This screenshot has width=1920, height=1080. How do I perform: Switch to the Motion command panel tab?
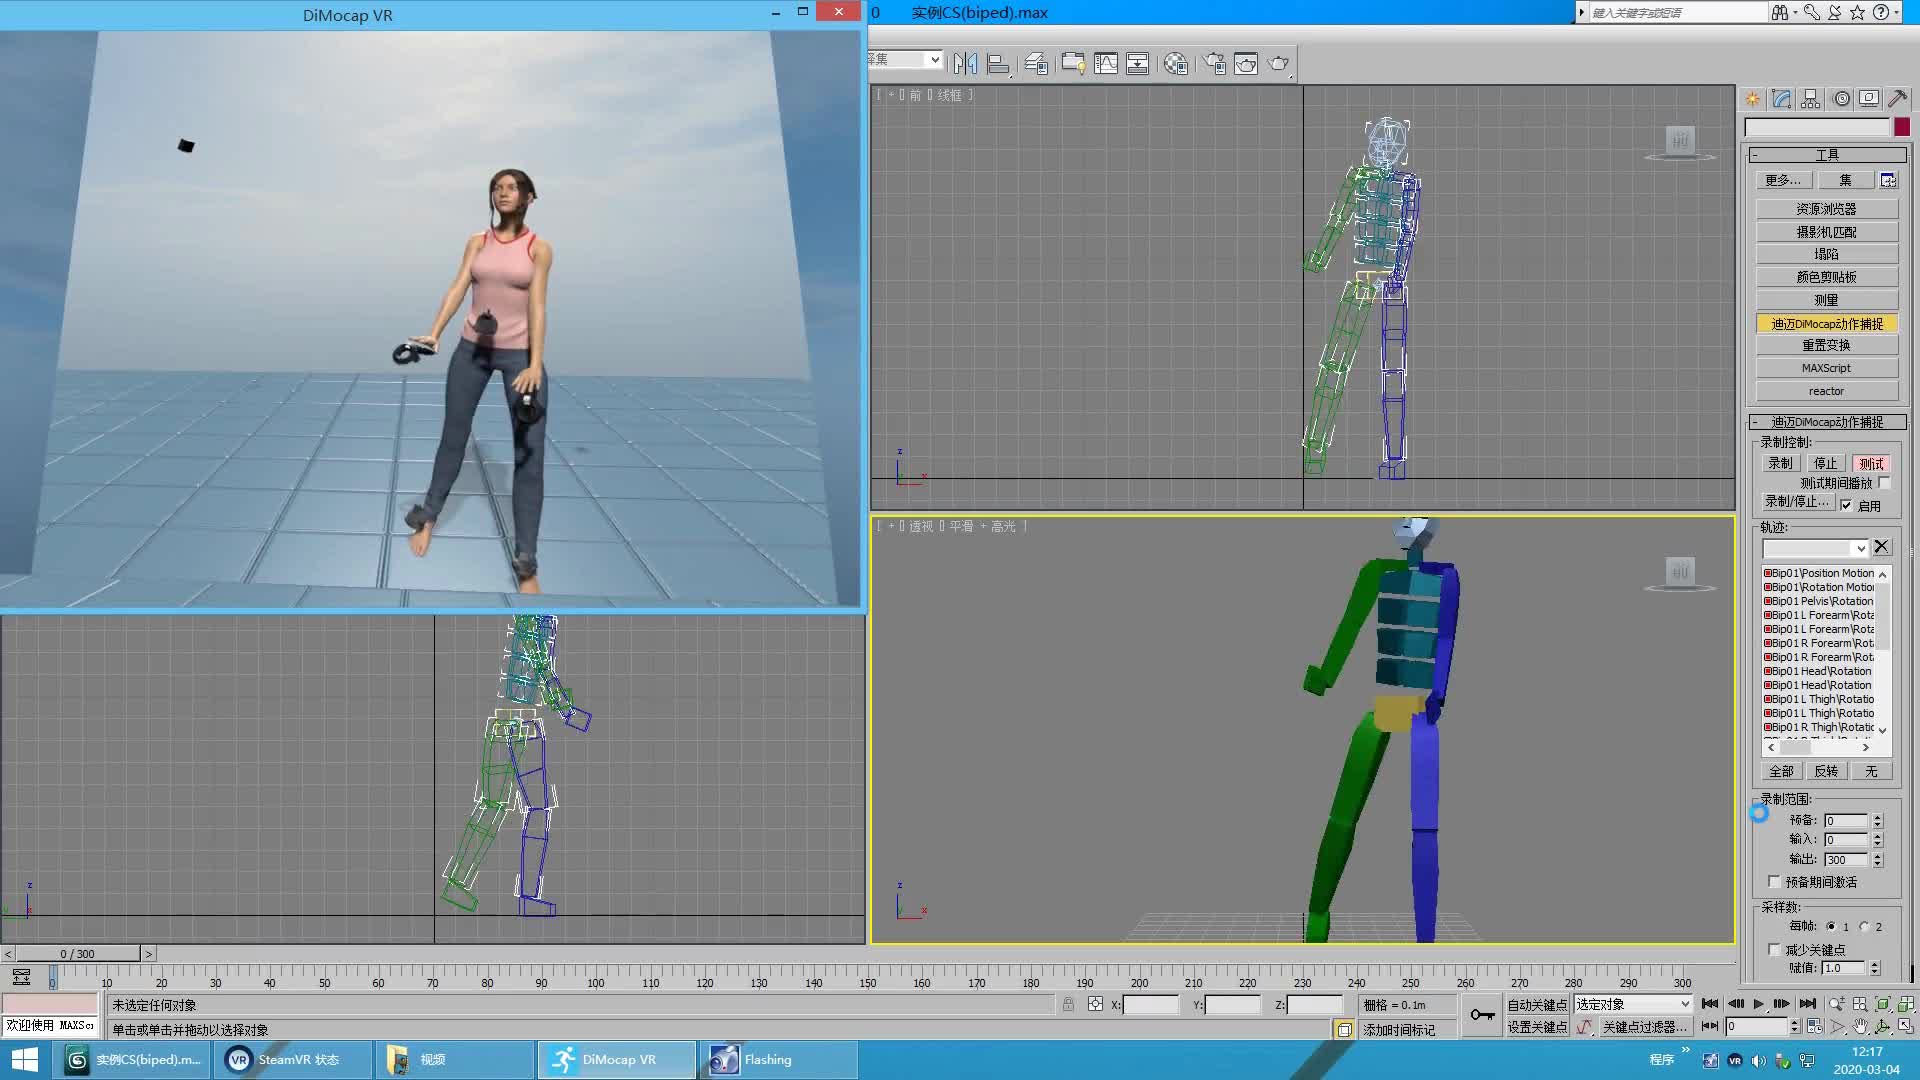pos(1841,98)
